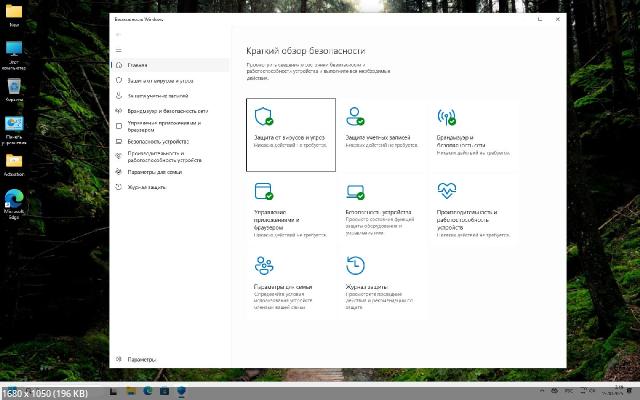Open the Device security laptop tile icon
The image size is (640, 400).
[x=355, y=191]
